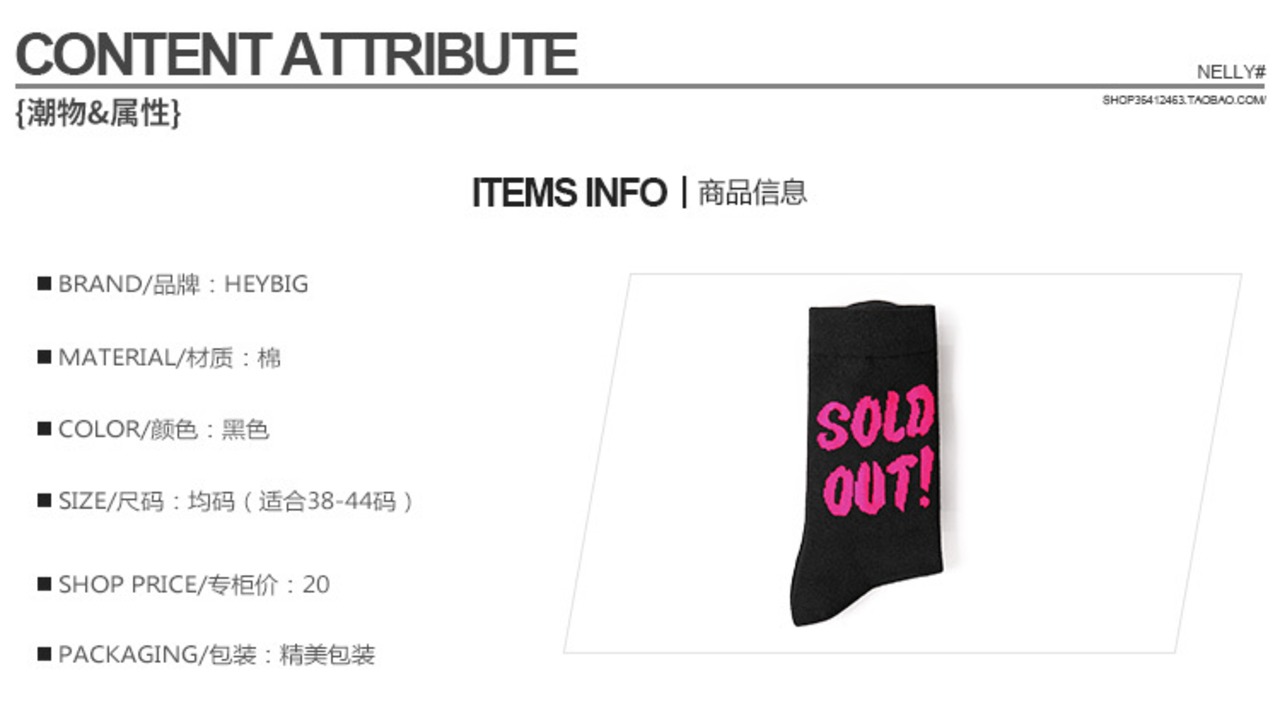Click the CONTENT ATTRIBUTE heading

(x=296, y=54)
